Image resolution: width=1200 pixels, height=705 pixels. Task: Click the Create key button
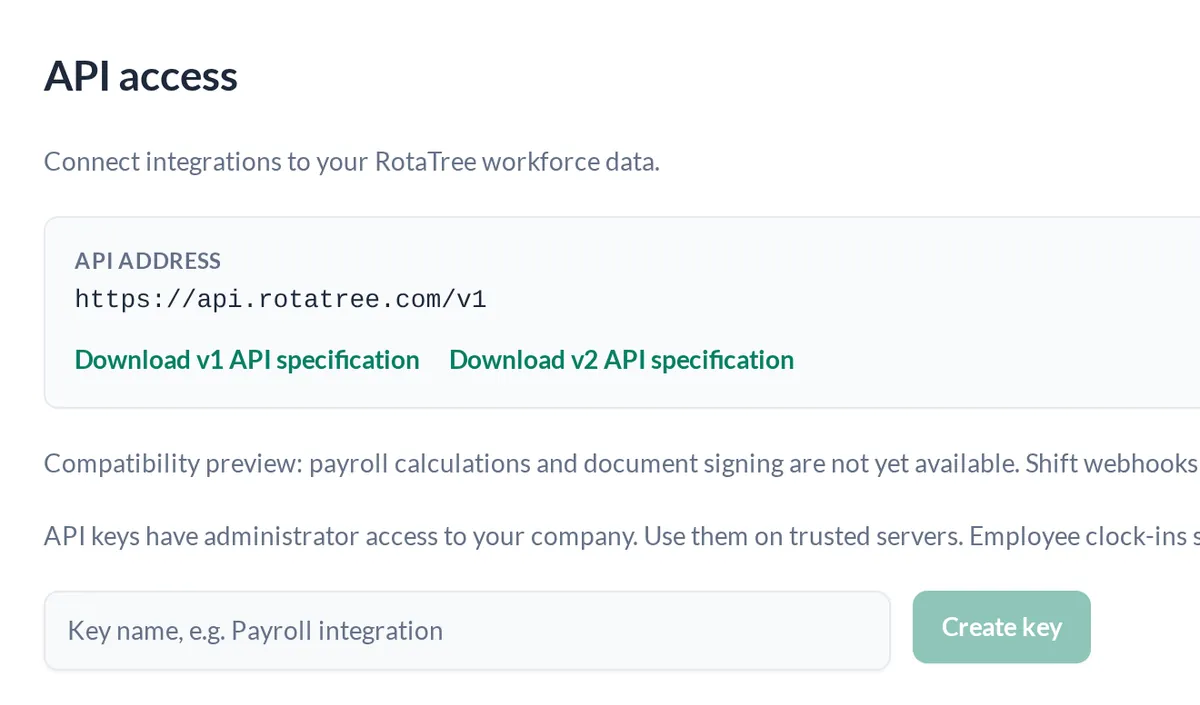pyautogui.click(x=1001, y=627)
